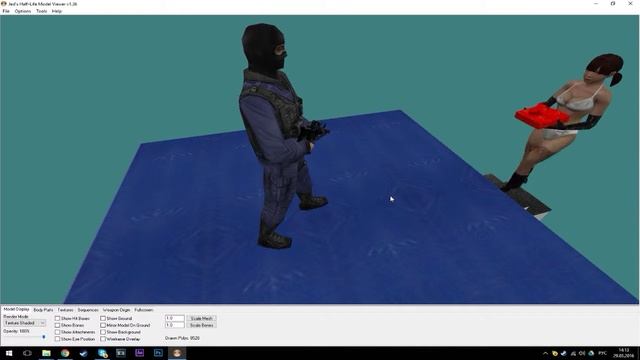Click the network tray icon
This screenshot has width=640, height=360.
[573, 353]
